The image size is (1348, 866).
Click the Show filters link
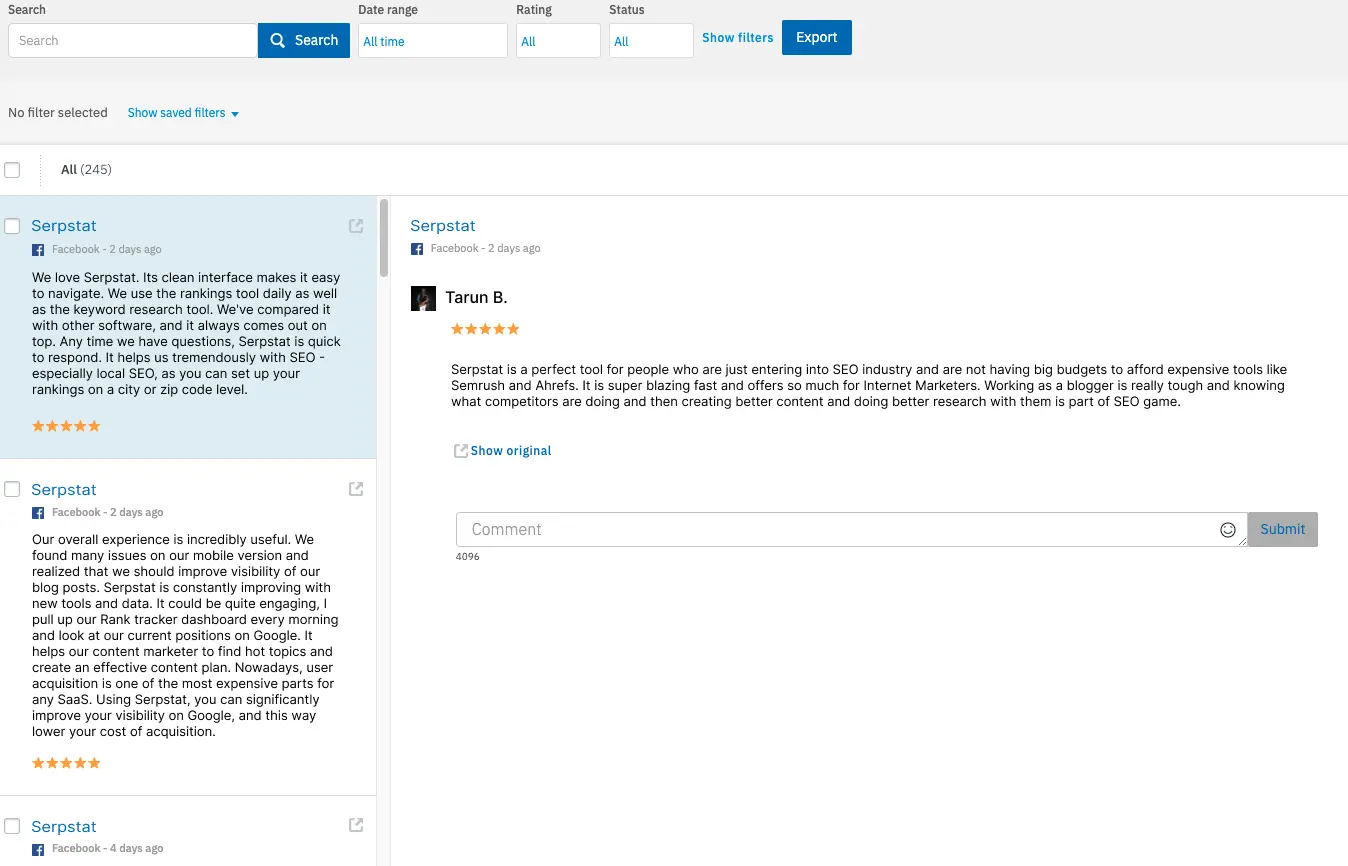click(x=738, y=38)
